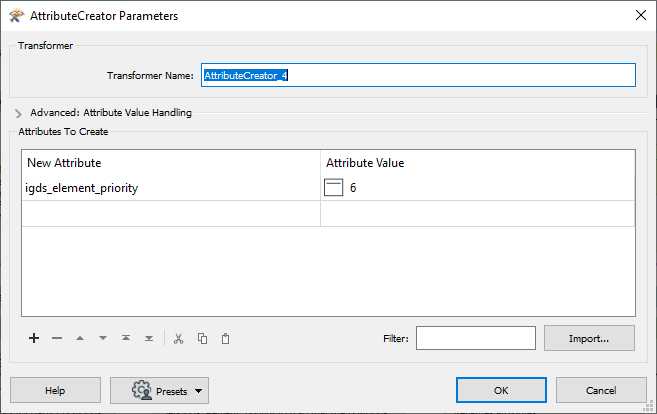Select the igds_element_priority attribute cell

(x=171, y=188)
